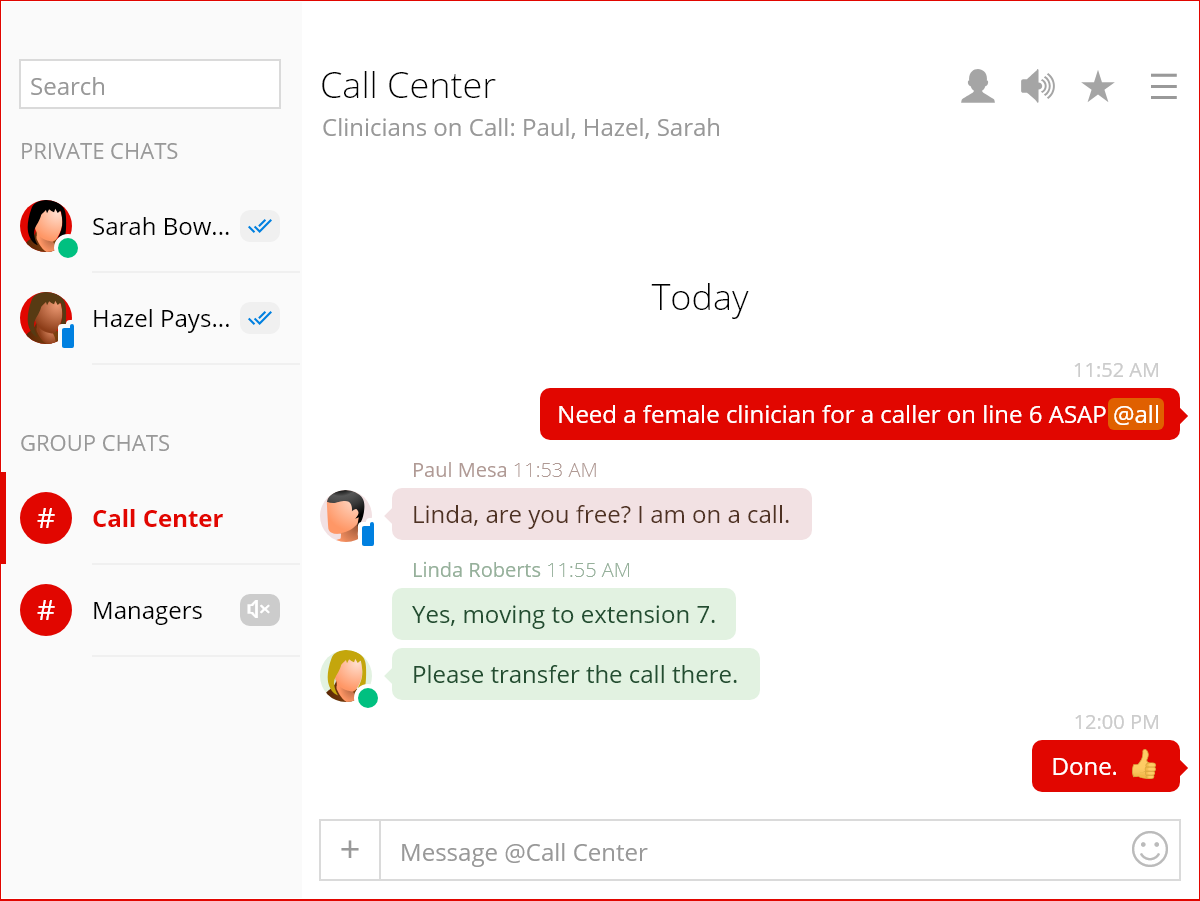This screenshot has height=901, width=1200.
Task: Click Paul Mesa's avatar in conversation
Action: coord(346,516)
